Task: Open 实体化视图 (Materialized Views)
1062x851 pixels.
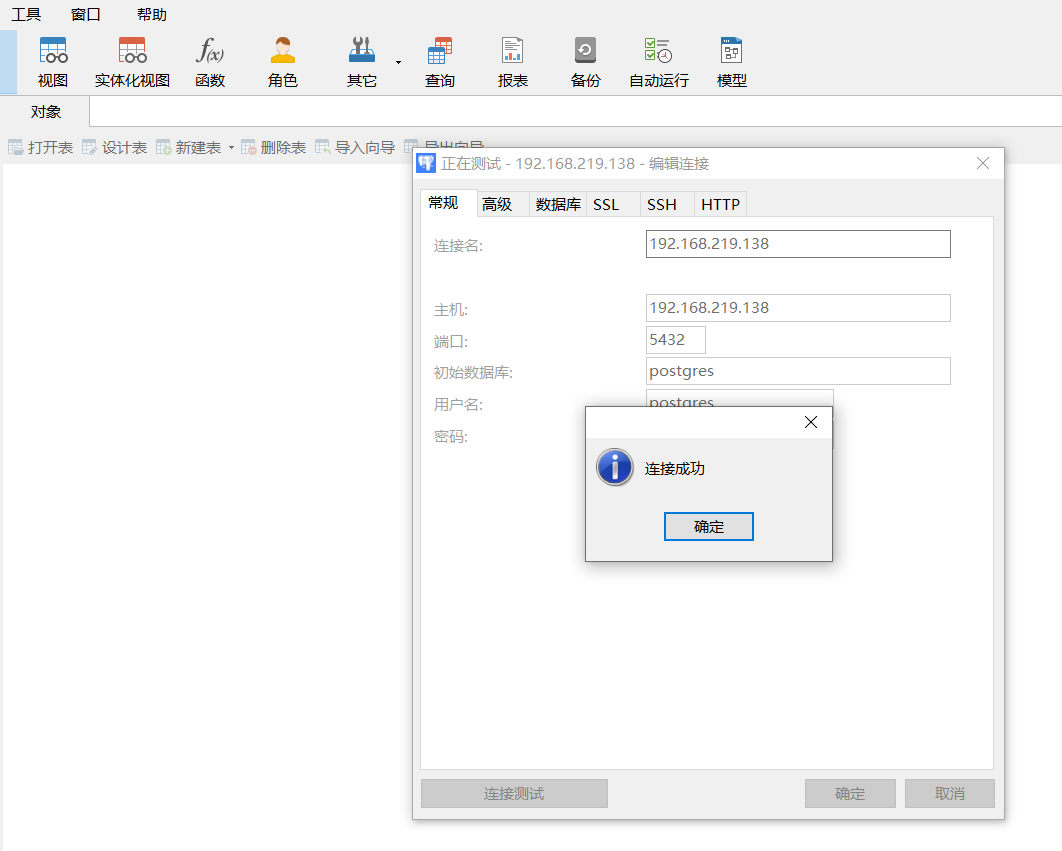Action: coord(131,60)
